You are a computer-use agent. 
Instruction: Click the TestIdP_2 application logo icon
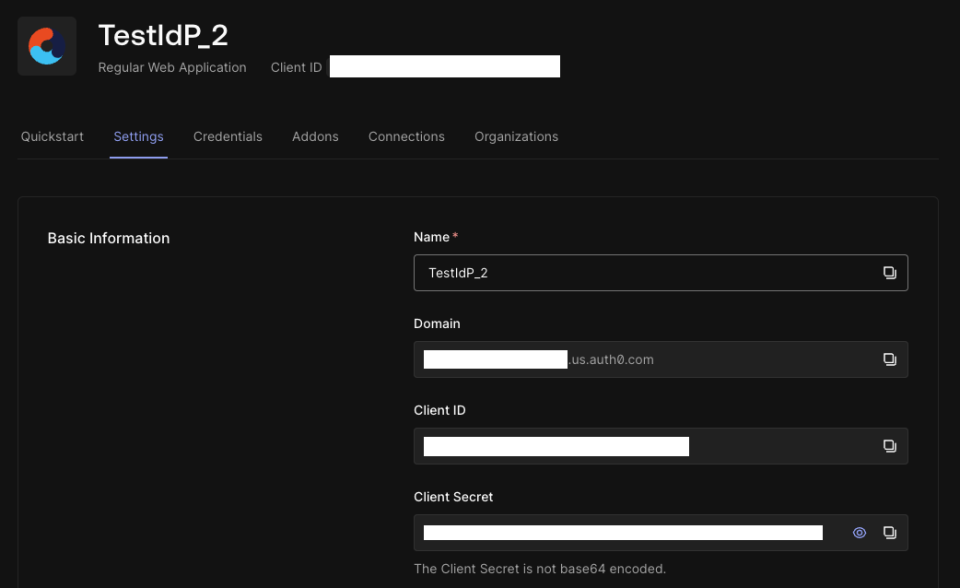(x=46, y=45)
